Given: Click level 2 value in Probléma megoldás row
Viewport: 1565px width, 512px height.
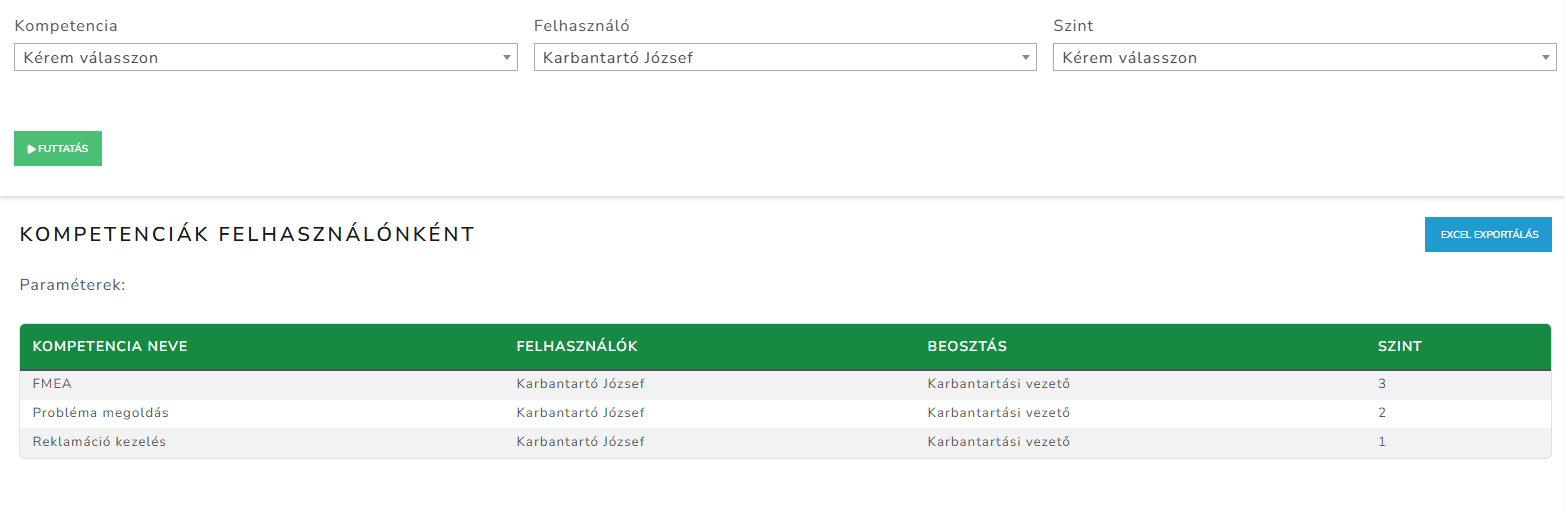Looking at the screenshot, I should point(1382,412).
